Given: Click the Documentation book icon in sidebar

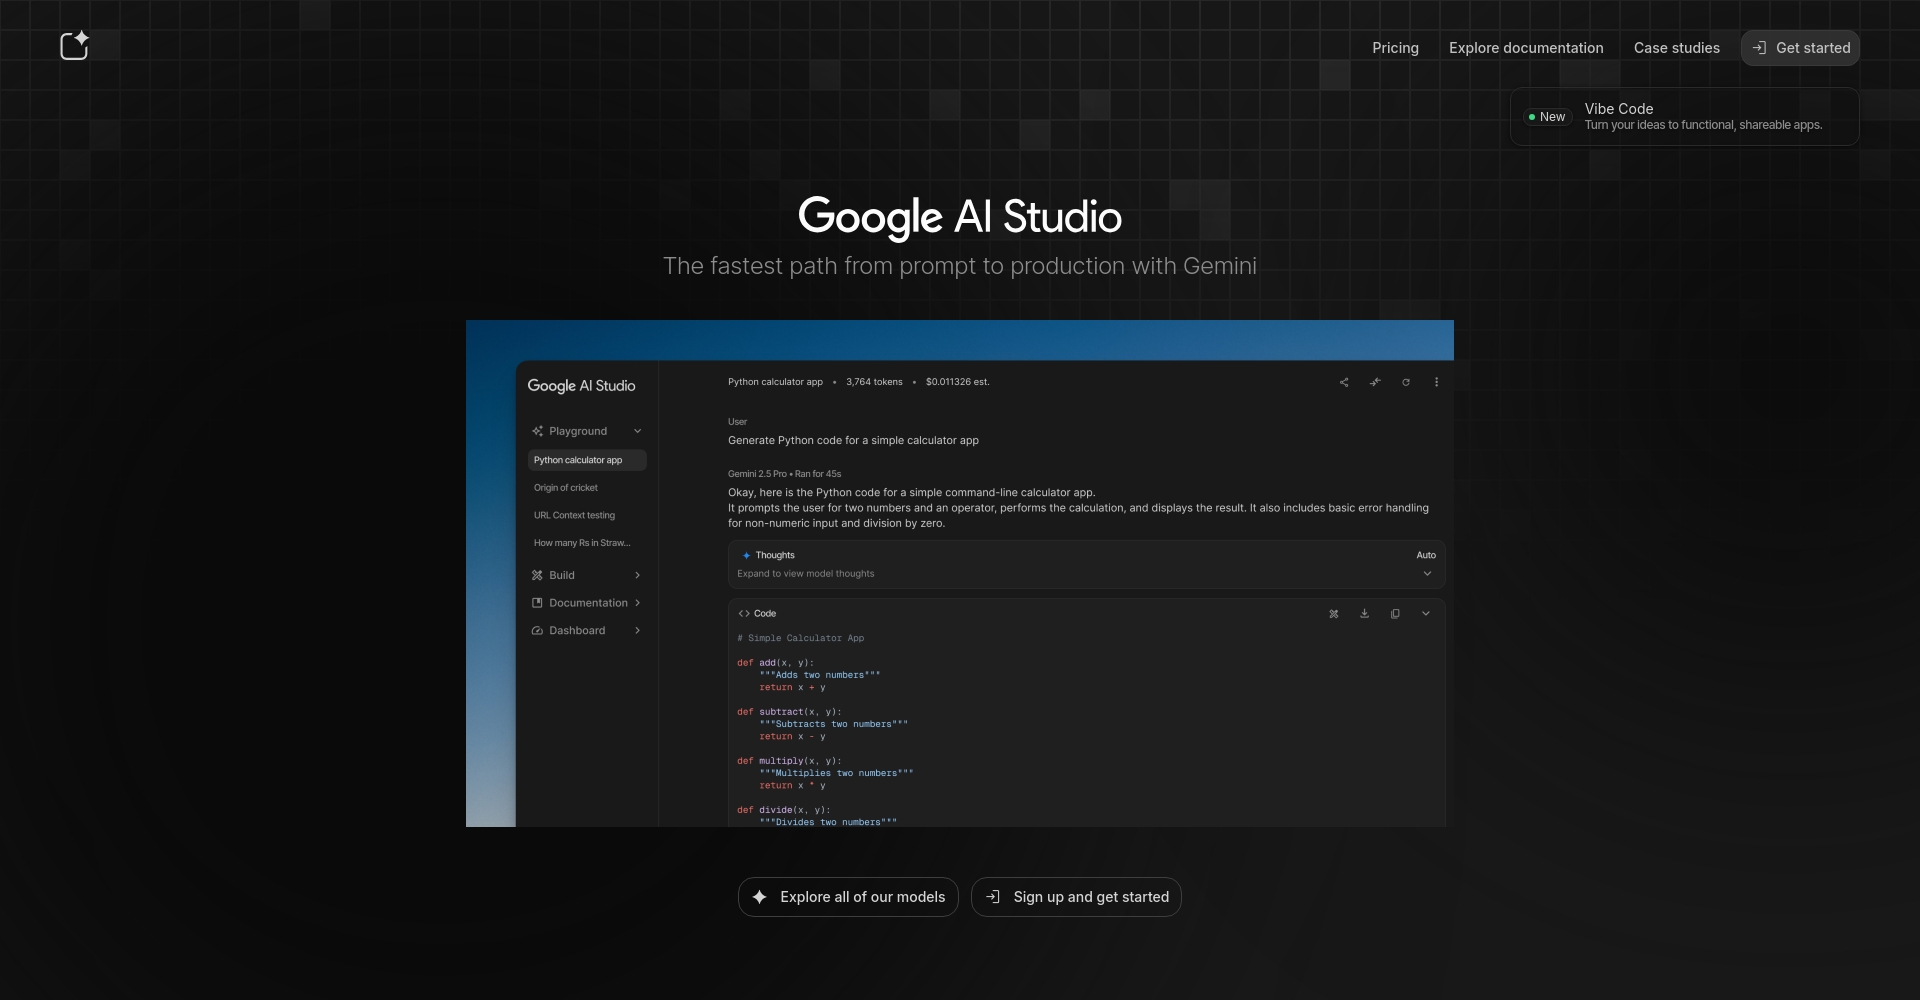Looking at the screenshot, I should click(x=538, y=603).
